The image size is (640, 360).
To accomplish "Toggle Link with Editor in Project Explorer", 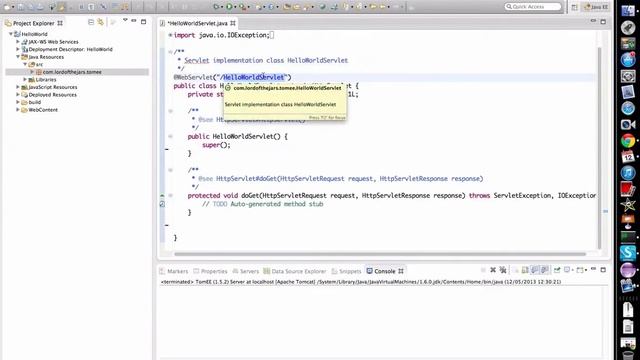I will pyautogui.click(x=100, y=22).
